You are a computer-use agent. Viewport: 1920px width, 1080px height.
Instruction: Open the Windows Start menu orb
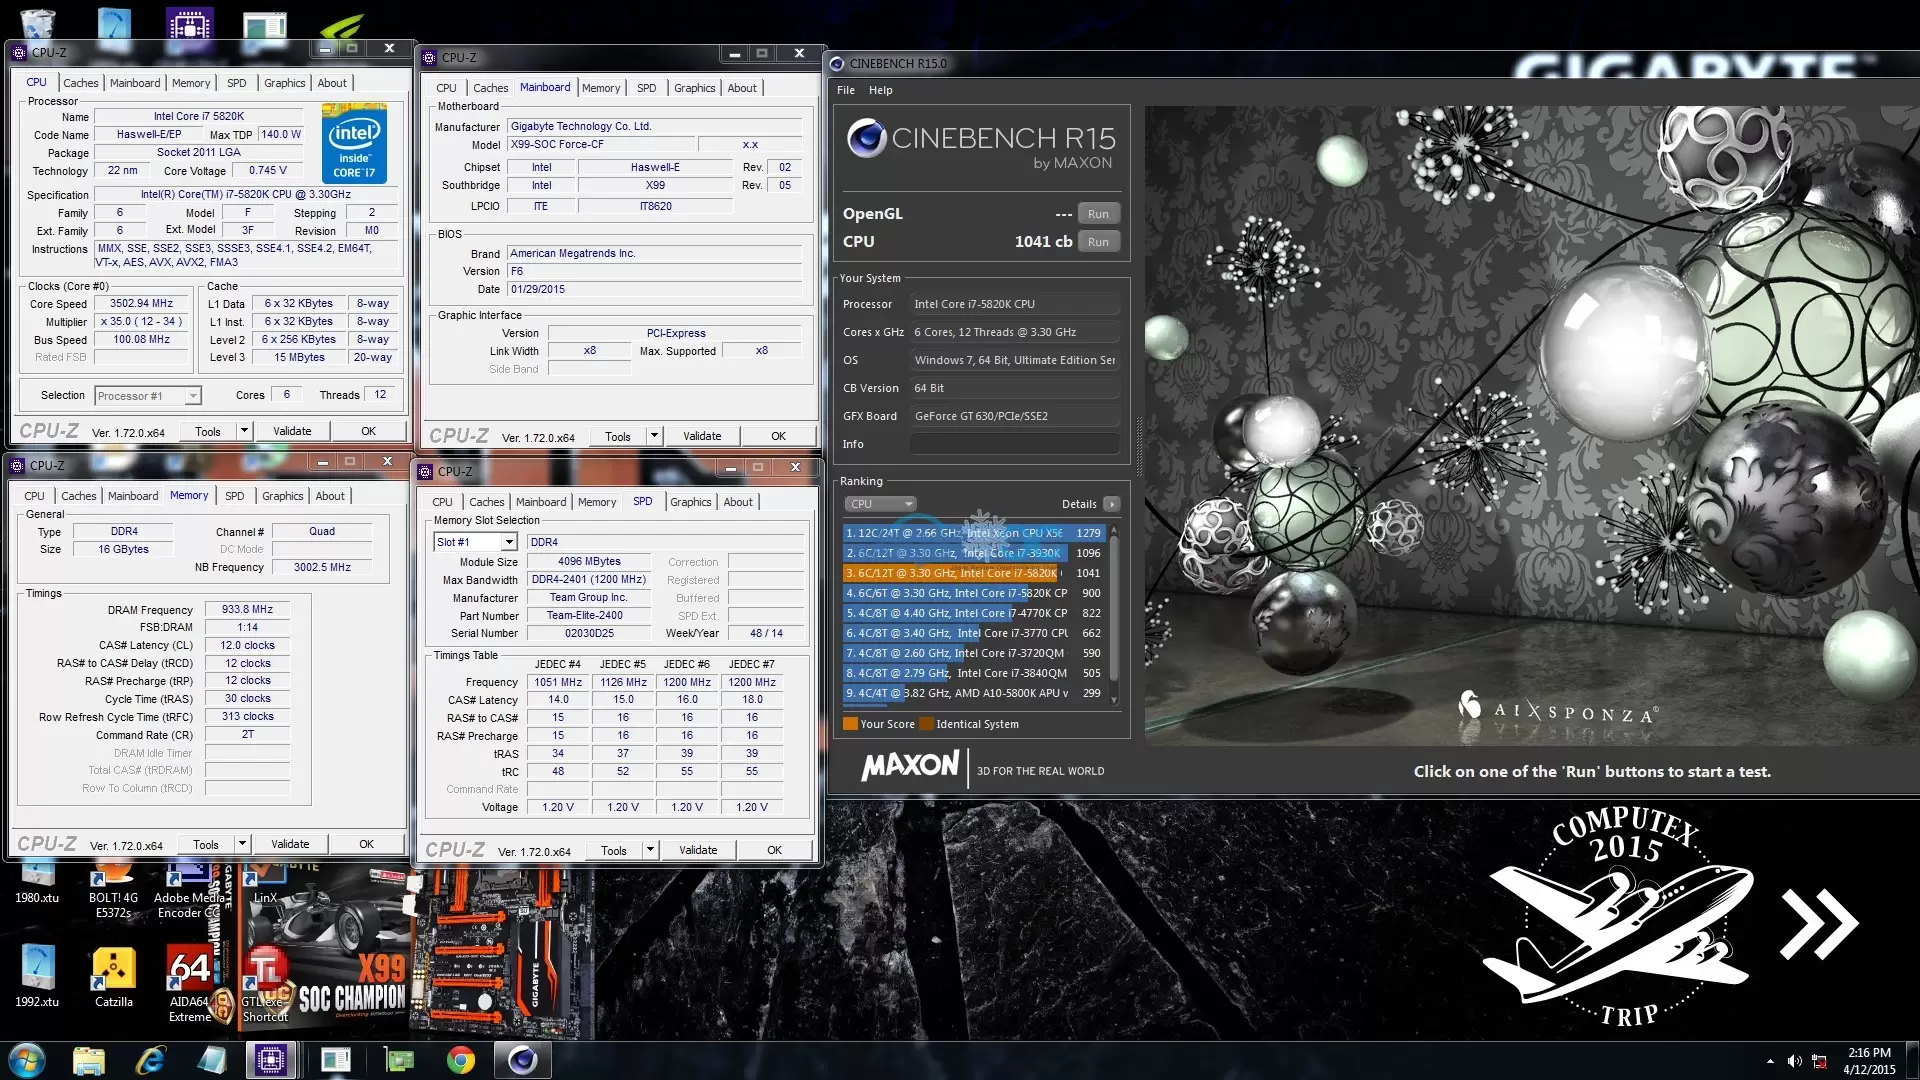point(27,1060)
